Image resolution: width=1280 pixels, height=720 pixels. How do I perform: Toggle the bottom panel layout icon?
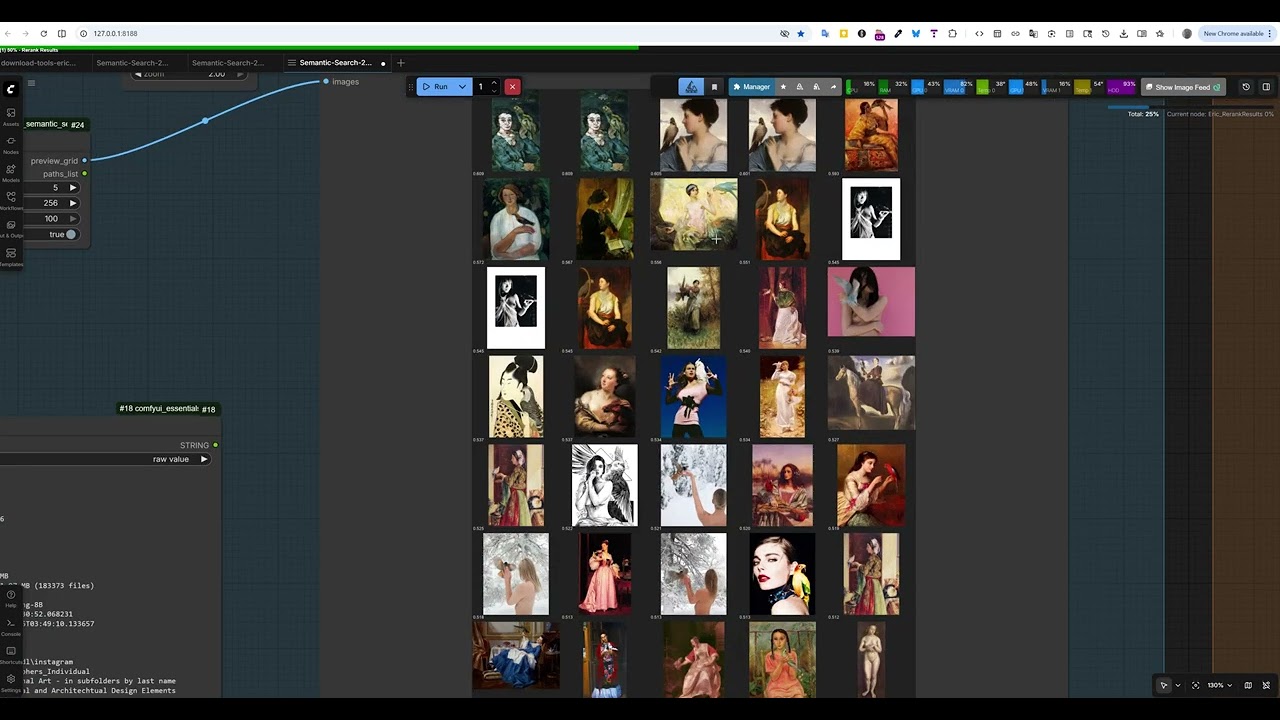pos(1266,87)
